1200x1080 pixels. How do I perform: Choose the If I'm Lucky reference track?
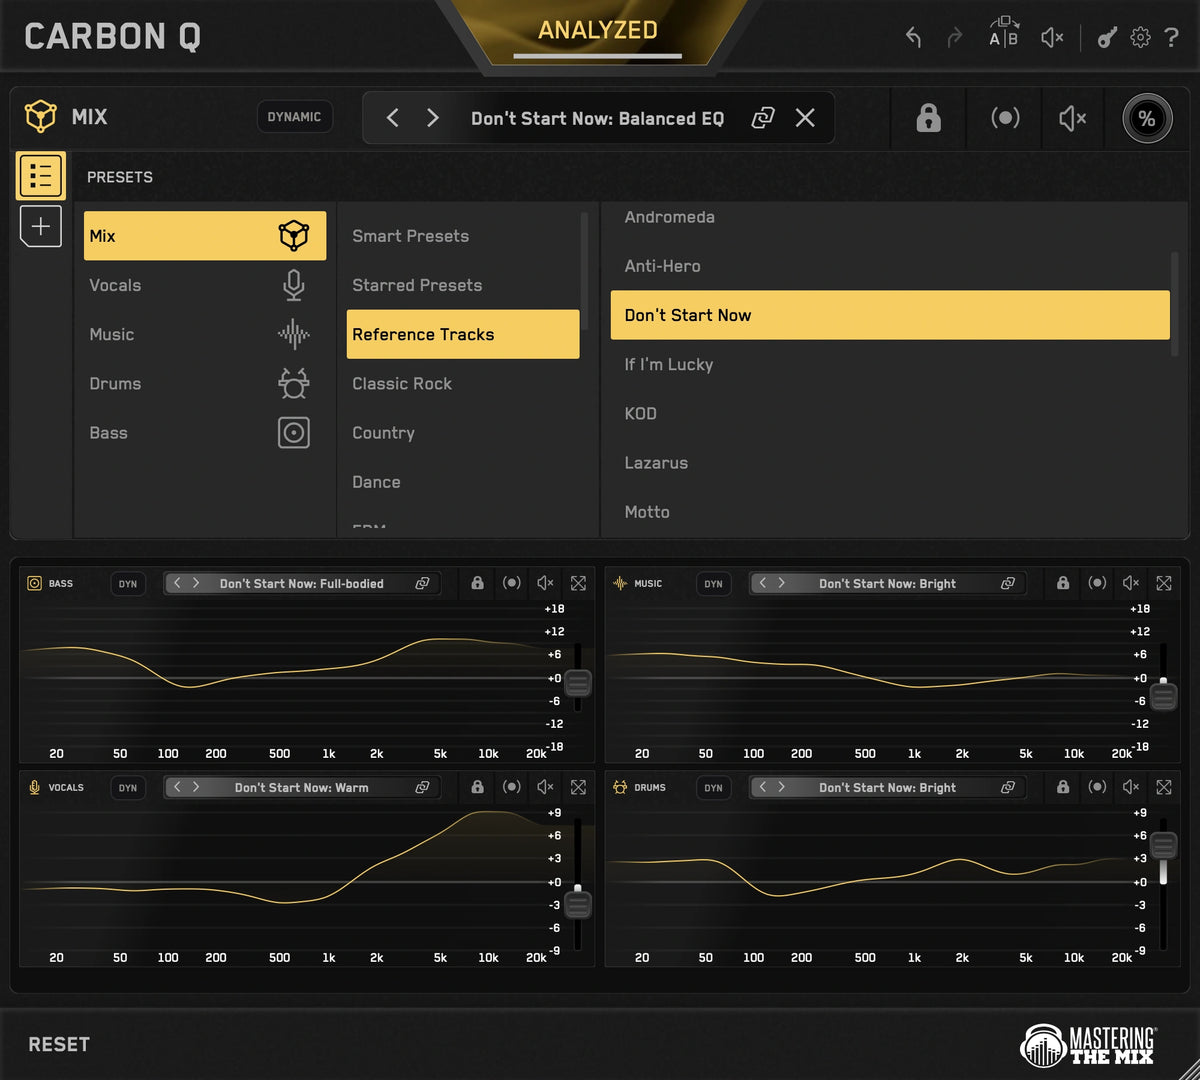tap(889, 364)
